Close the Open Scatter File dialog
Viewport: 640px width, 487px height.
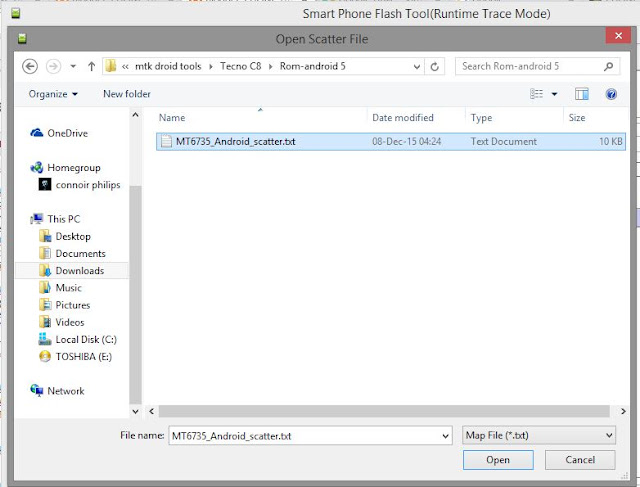tap(618, 36)
